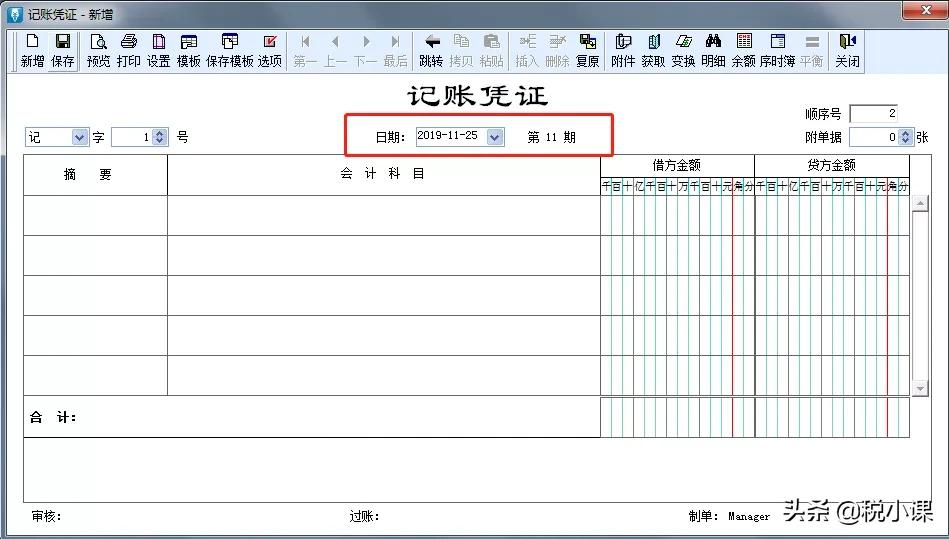Expand the 记 voucher word dropdown

coord(80,137)
